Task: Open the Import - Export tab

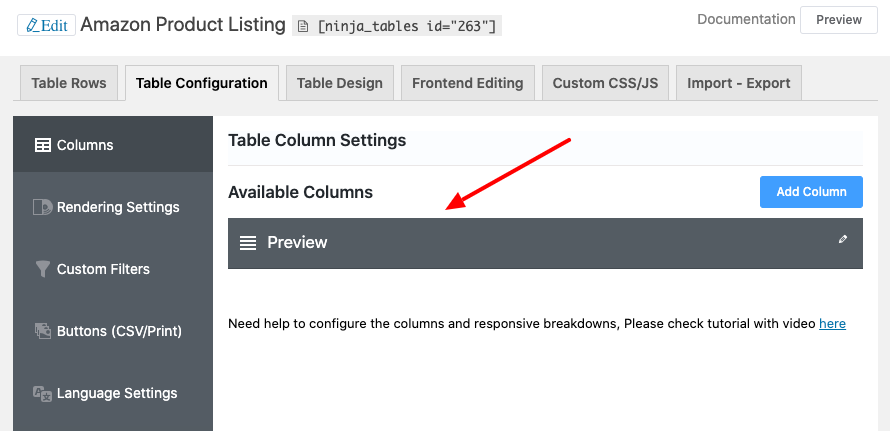Action: (x=738, y=83)
